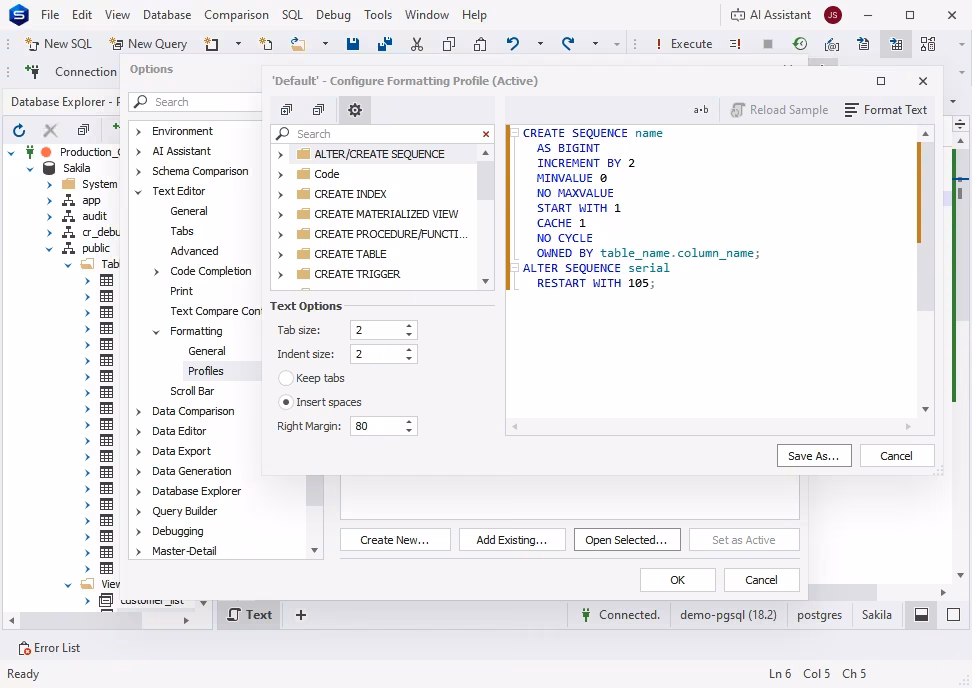The height and width of the screenshot is (688, 972).
Task: Open the AI Assistant panel
Action: coord(771,15)
